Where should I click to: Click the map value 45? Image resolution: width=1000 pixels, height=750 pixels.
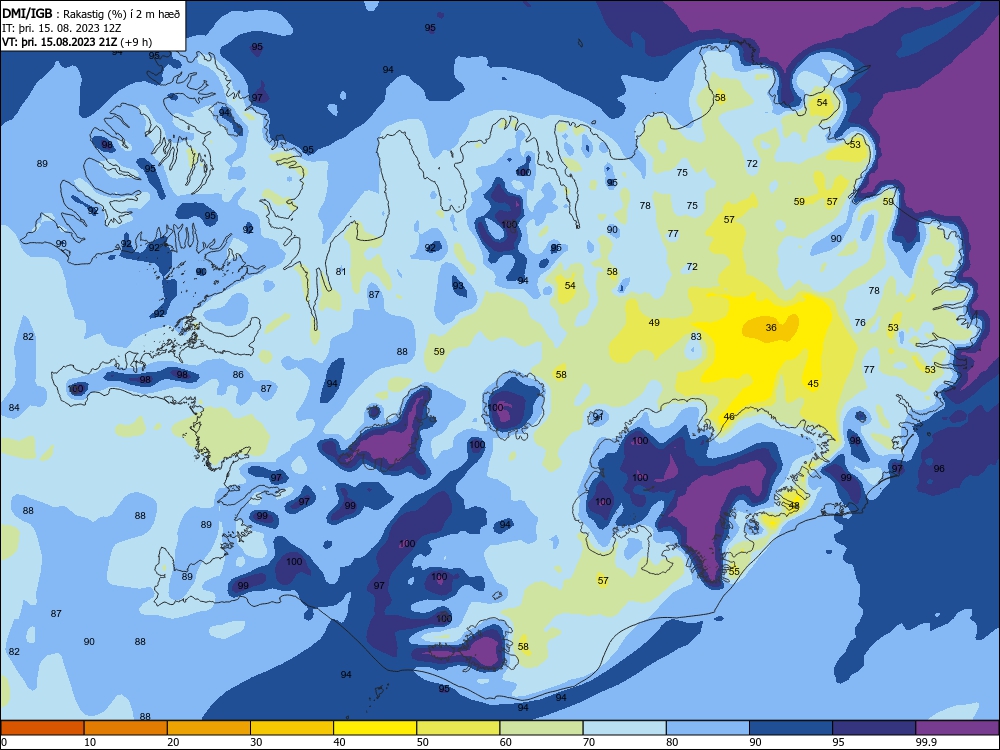click(813, 384)
